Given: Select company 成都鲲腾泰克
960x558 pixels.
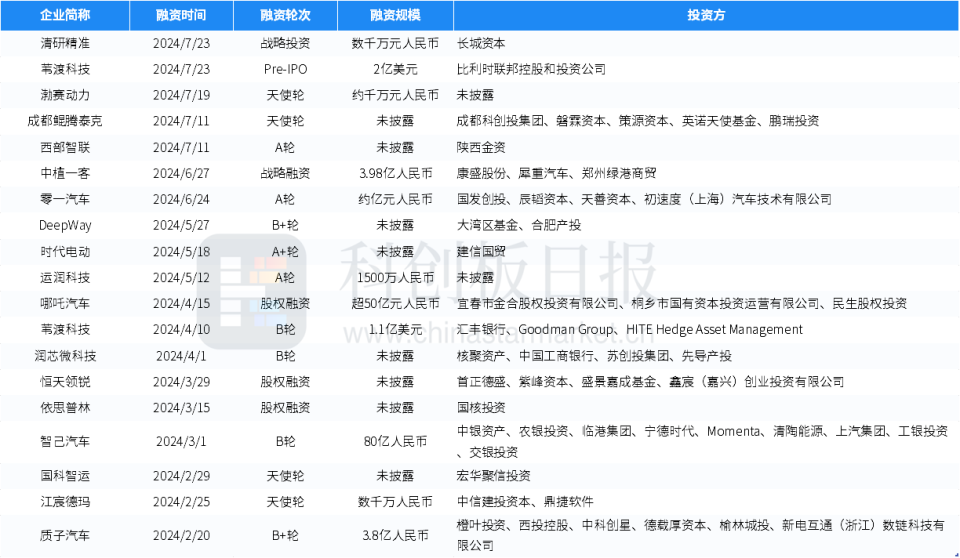Looking at the screenshot, I should pyautogui.click(x=65, y=121).
